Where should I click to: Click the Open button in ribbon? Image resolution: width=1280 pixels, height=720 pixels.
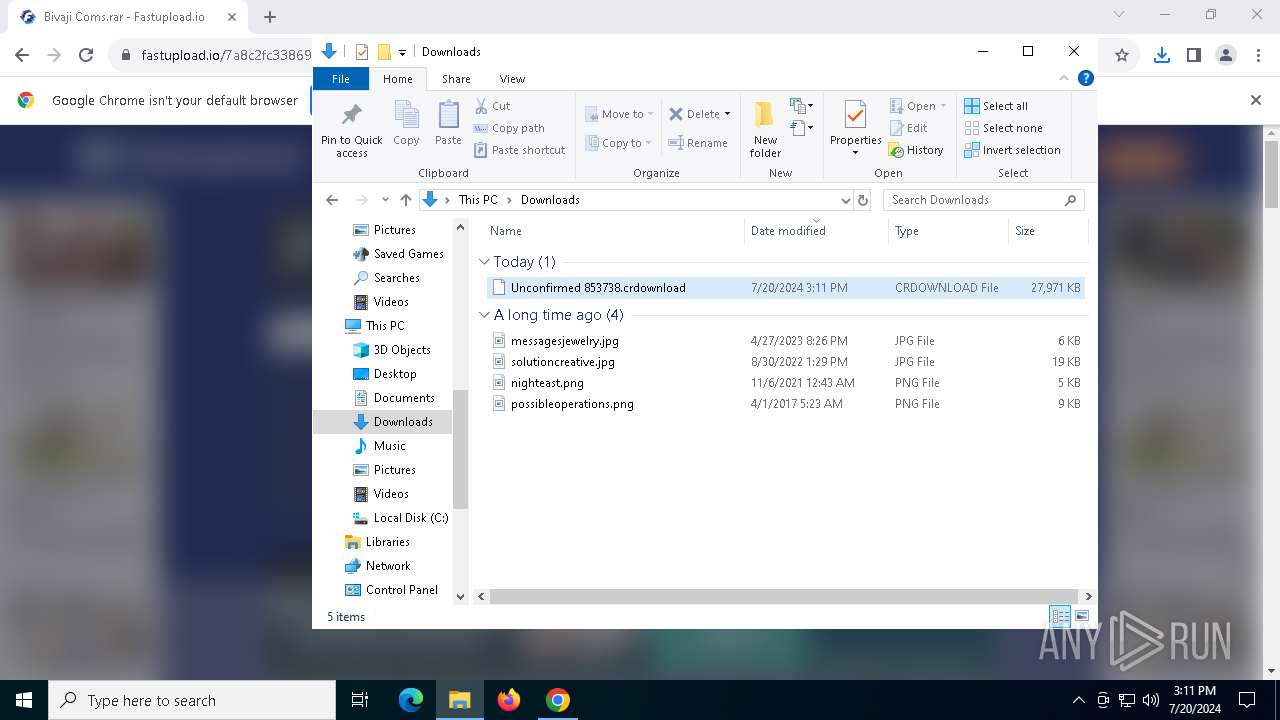click(x=917, y=106)
